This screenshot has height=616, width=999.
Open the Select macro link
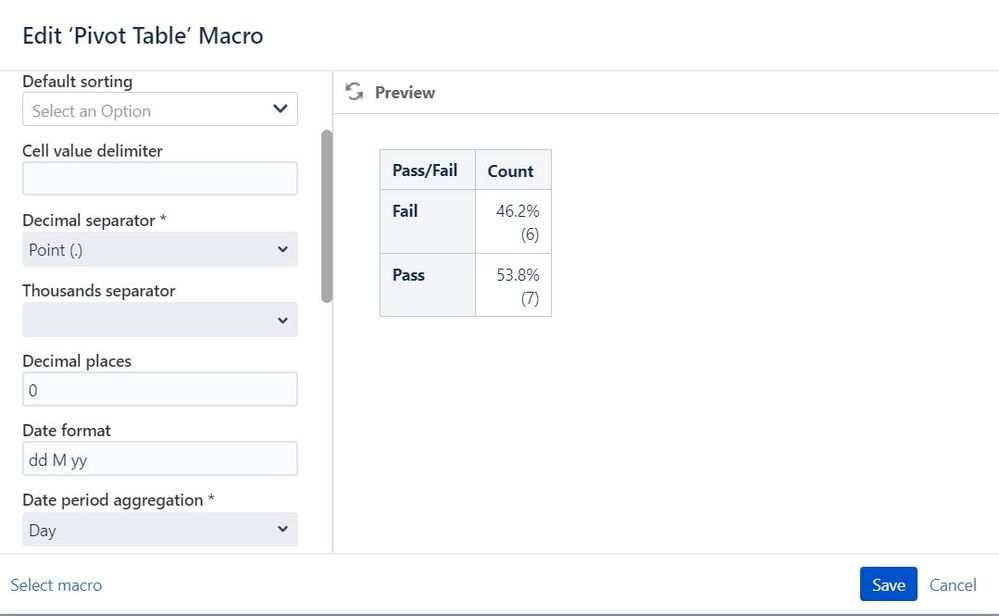pyautogui.click(x=56, y=584)
